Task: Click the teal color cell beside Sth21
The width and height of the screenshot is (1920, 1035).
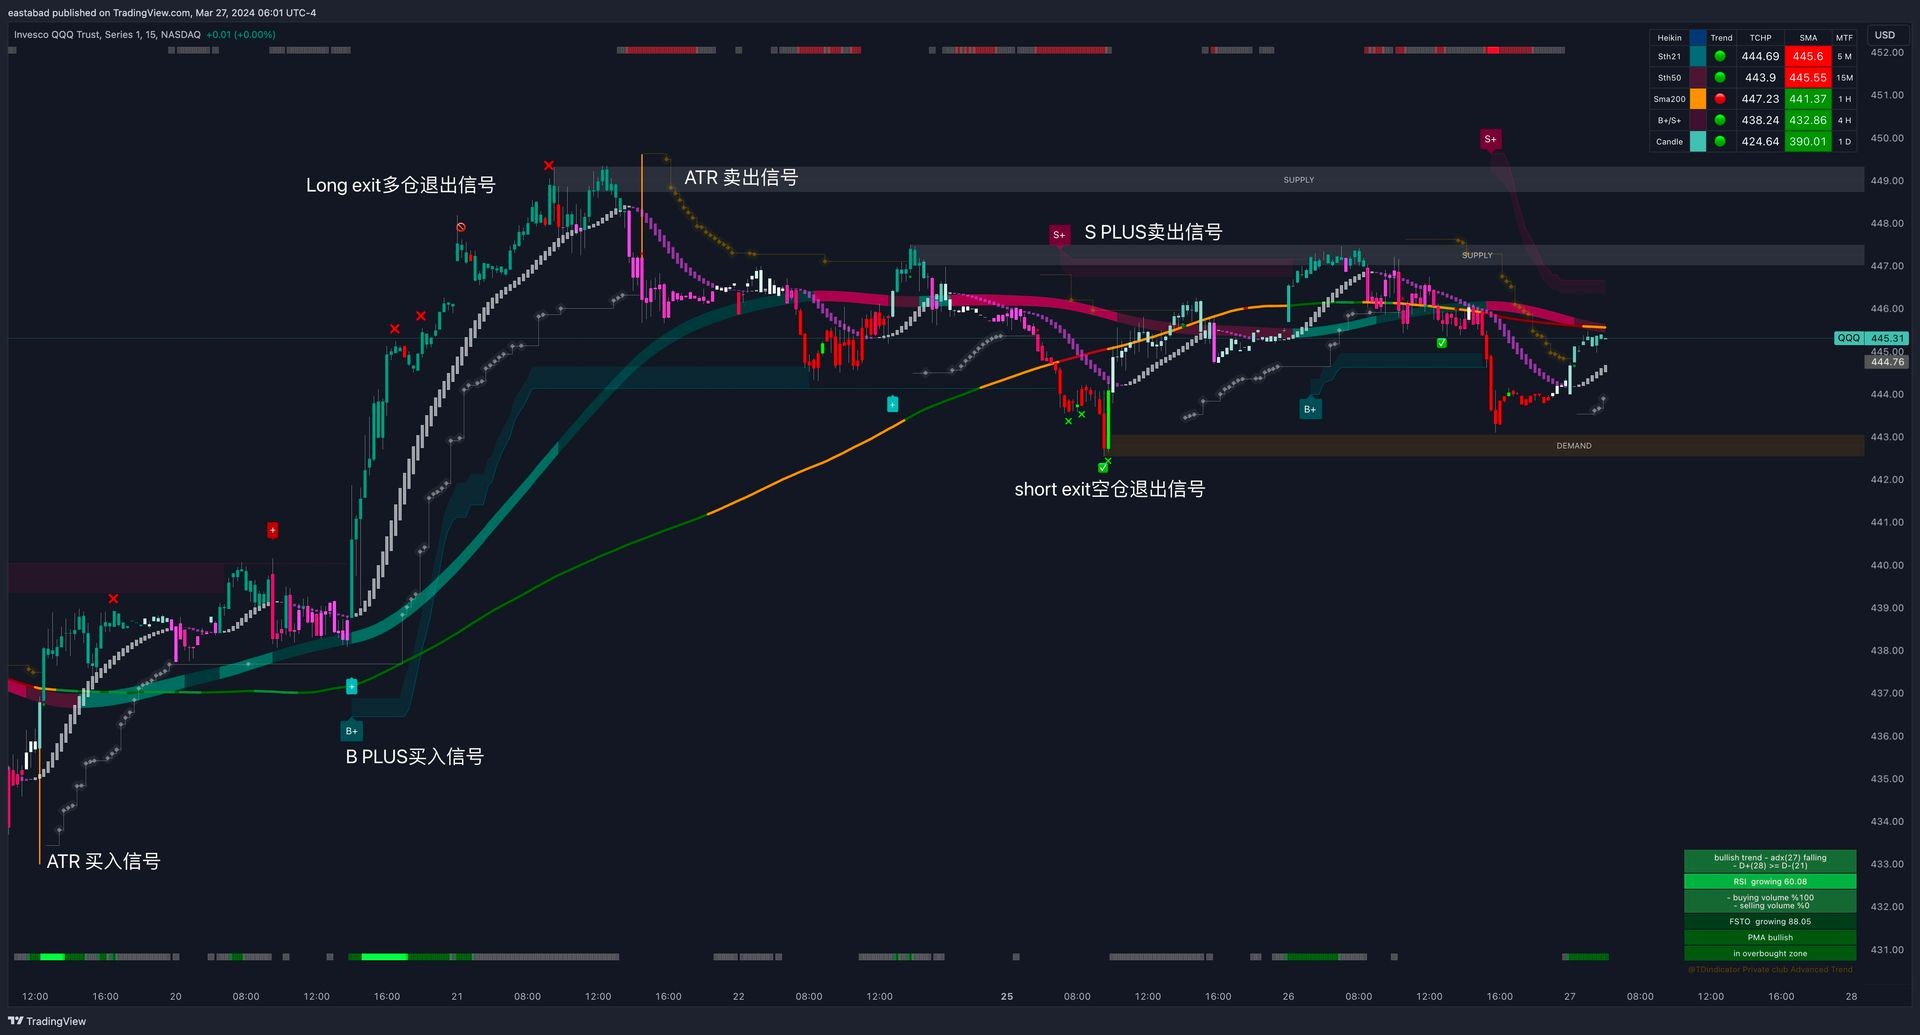Action: point(1698,56)
